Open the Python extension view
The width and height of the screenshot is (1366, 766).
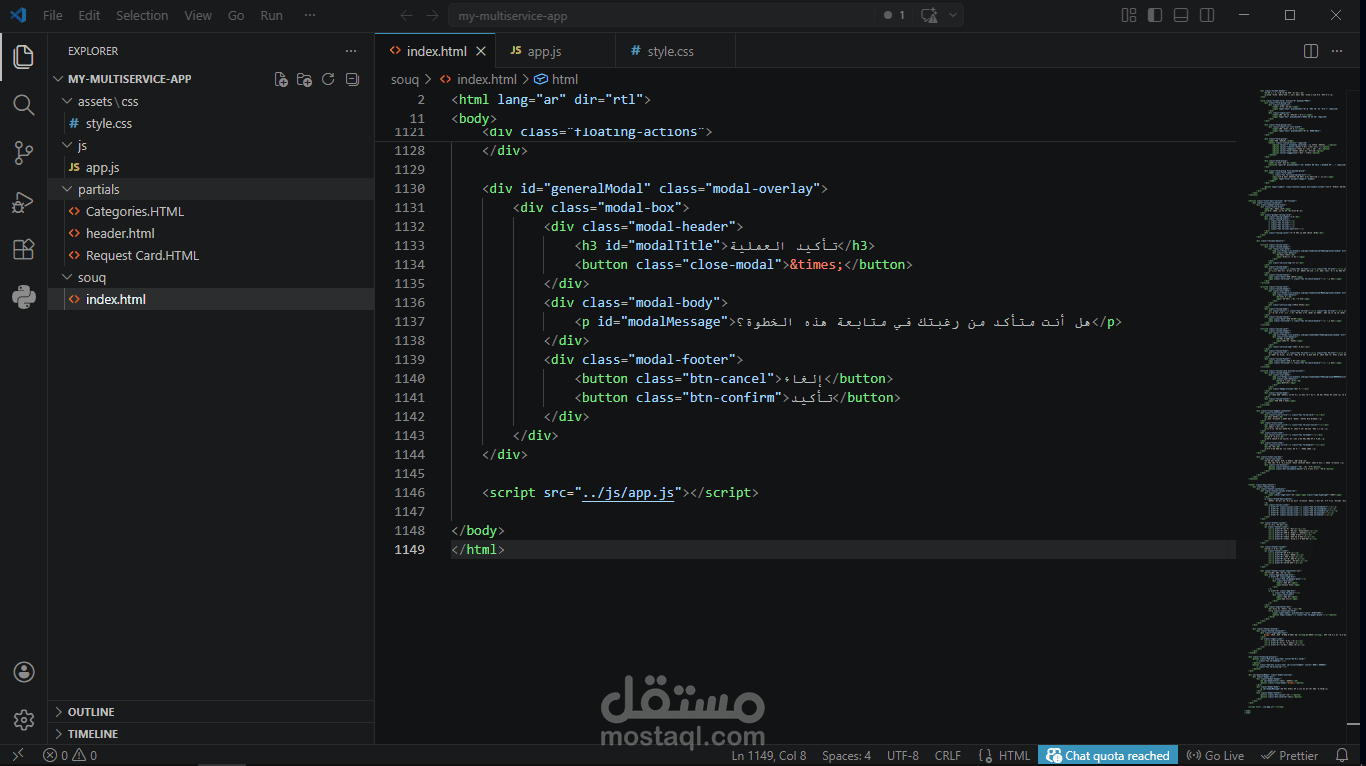24,297
